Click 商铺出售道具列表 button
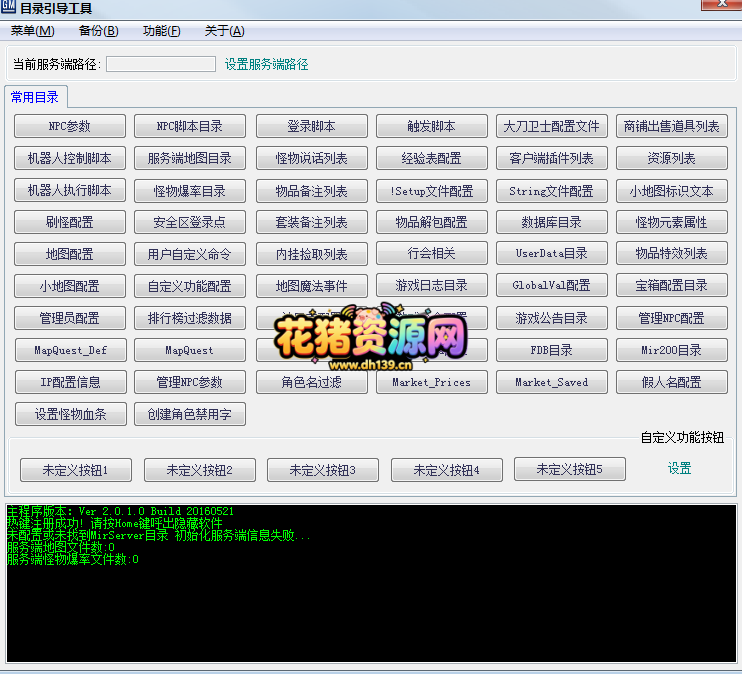 pos(671,126)
